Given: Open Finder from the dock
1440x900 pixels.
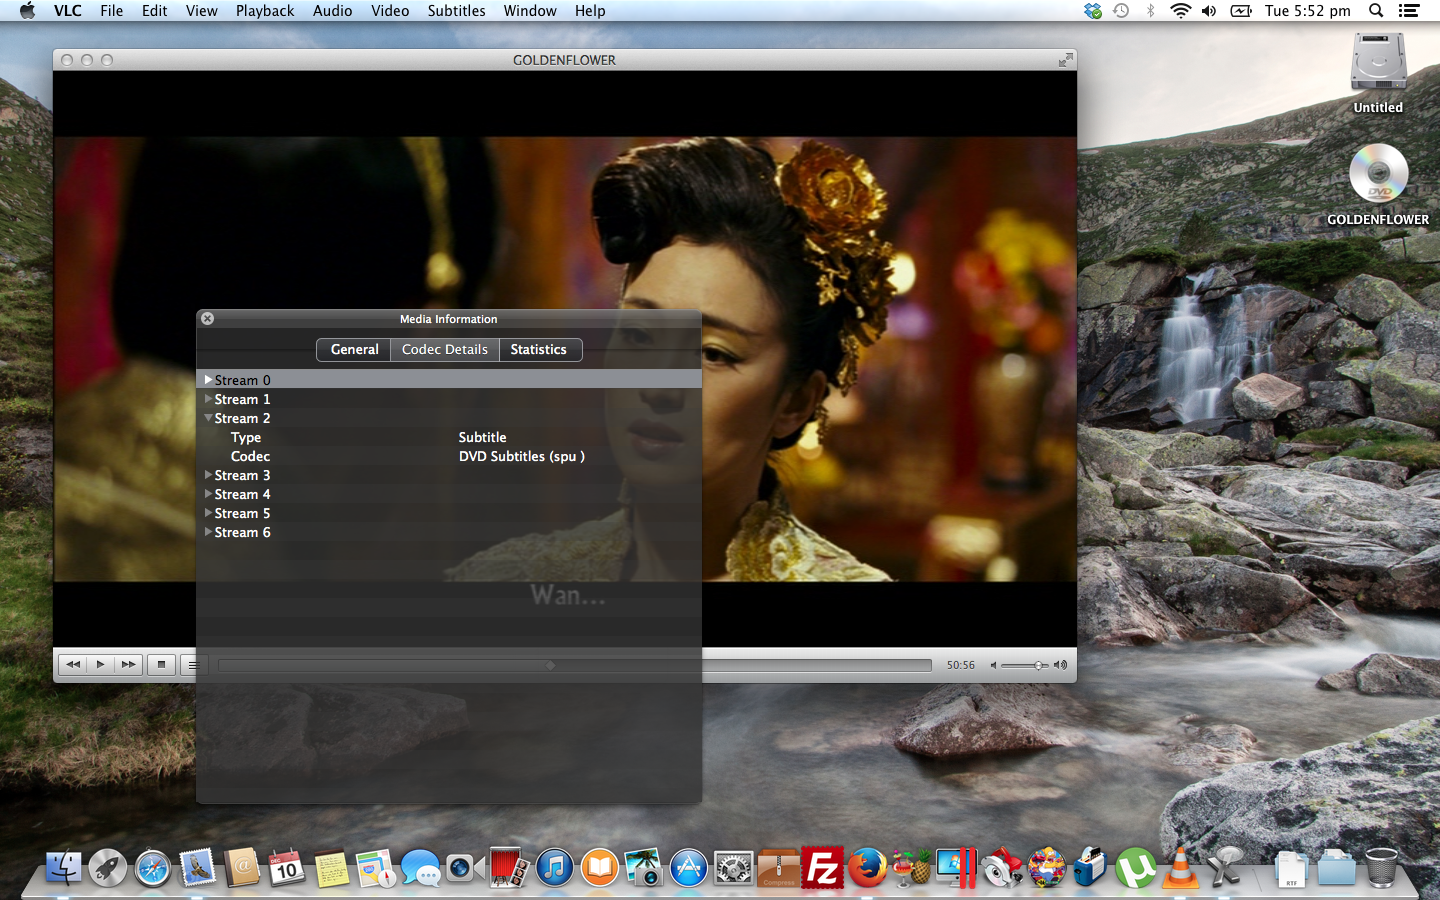Looking at the screenshot, I should click(x=63, y=868).
